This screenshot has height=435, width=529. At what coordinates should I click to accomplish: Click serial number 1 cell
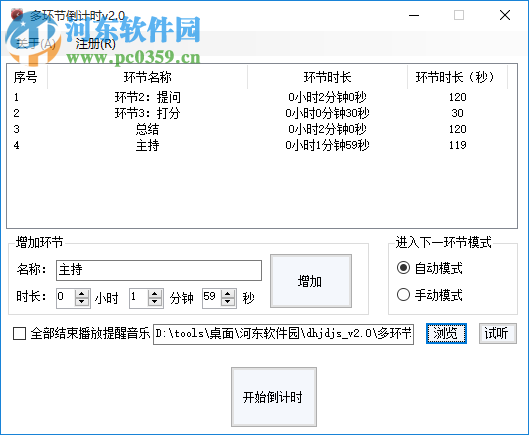(x=16, y=97)
